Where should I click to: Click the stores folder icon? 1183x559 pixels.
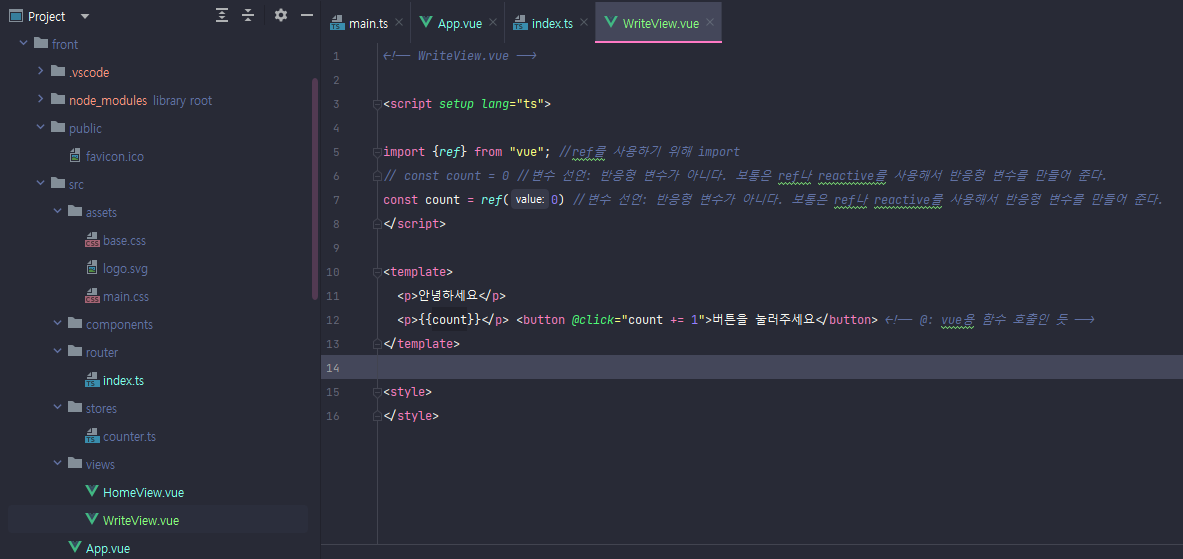(75, 407)
